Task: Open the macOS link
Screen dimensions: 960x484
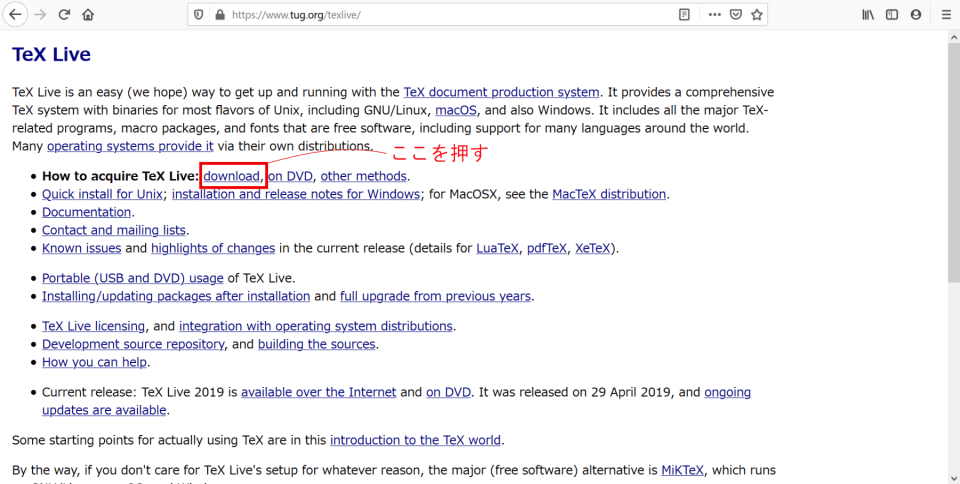Action: [456, 111]
